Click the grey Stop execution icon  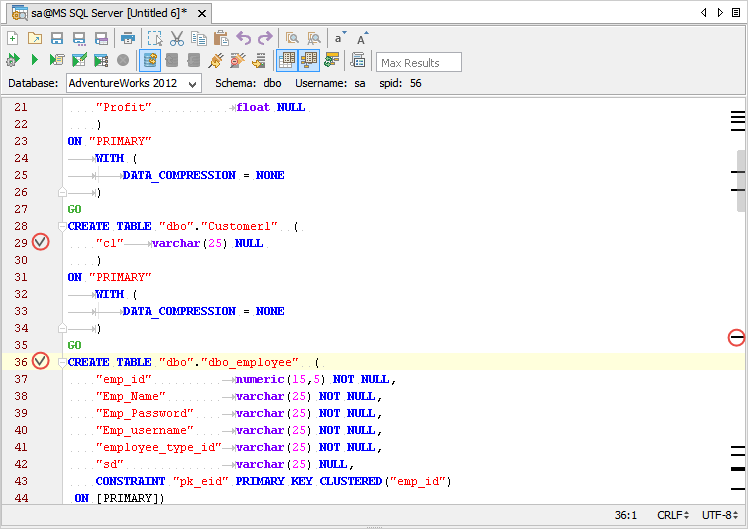[123, 60]
